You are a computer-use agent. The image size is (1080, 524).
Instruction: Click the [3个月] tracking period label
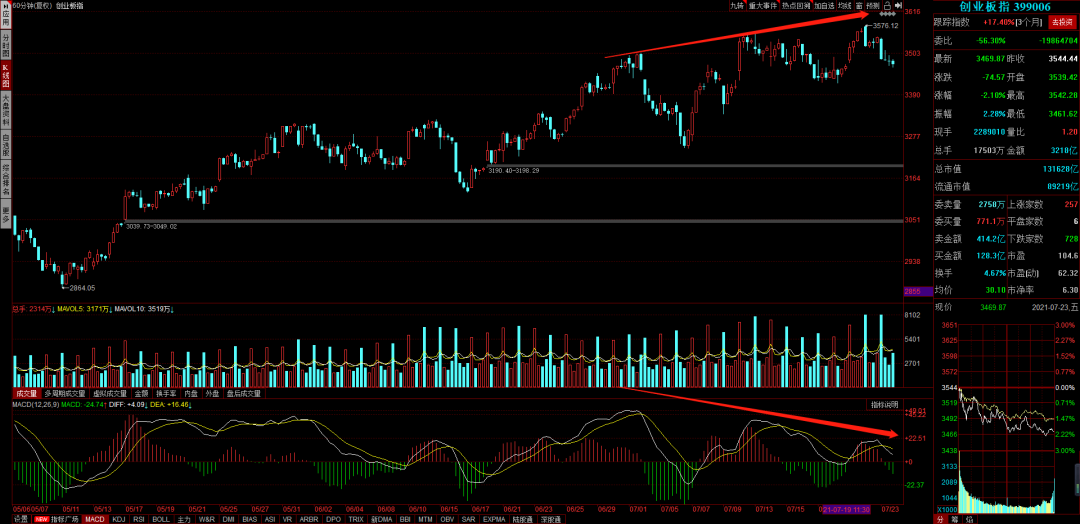1029,22
